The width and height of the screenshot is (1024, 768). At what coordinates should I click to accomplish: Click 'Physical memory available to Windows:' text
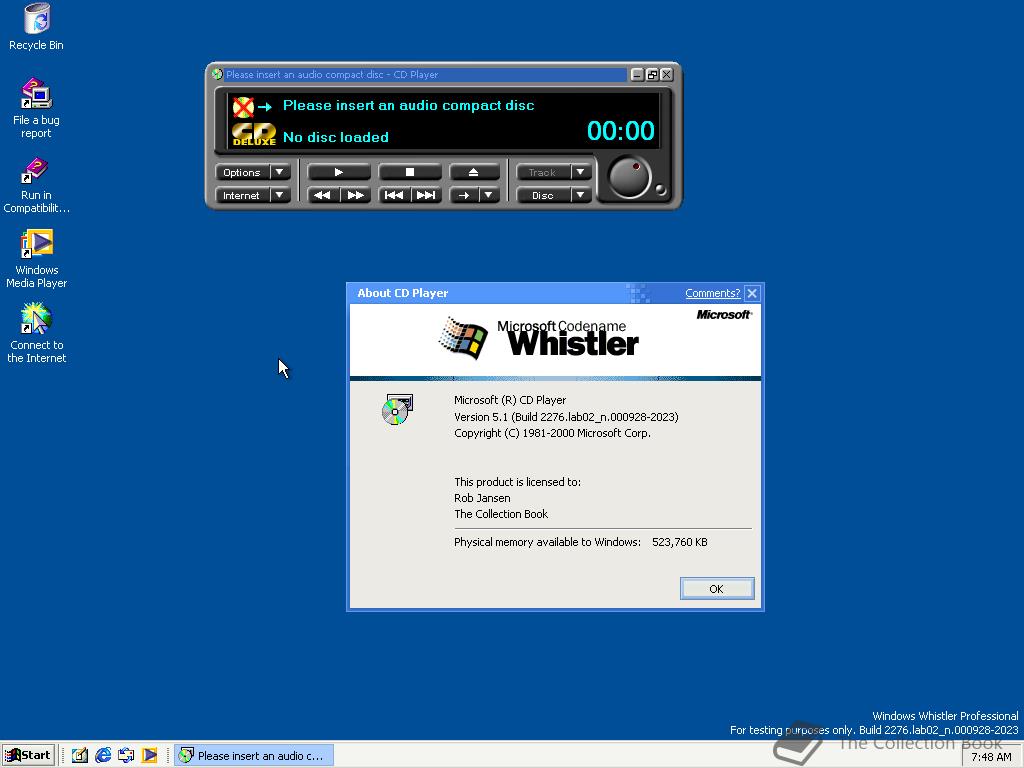click(x=547, y=542)
